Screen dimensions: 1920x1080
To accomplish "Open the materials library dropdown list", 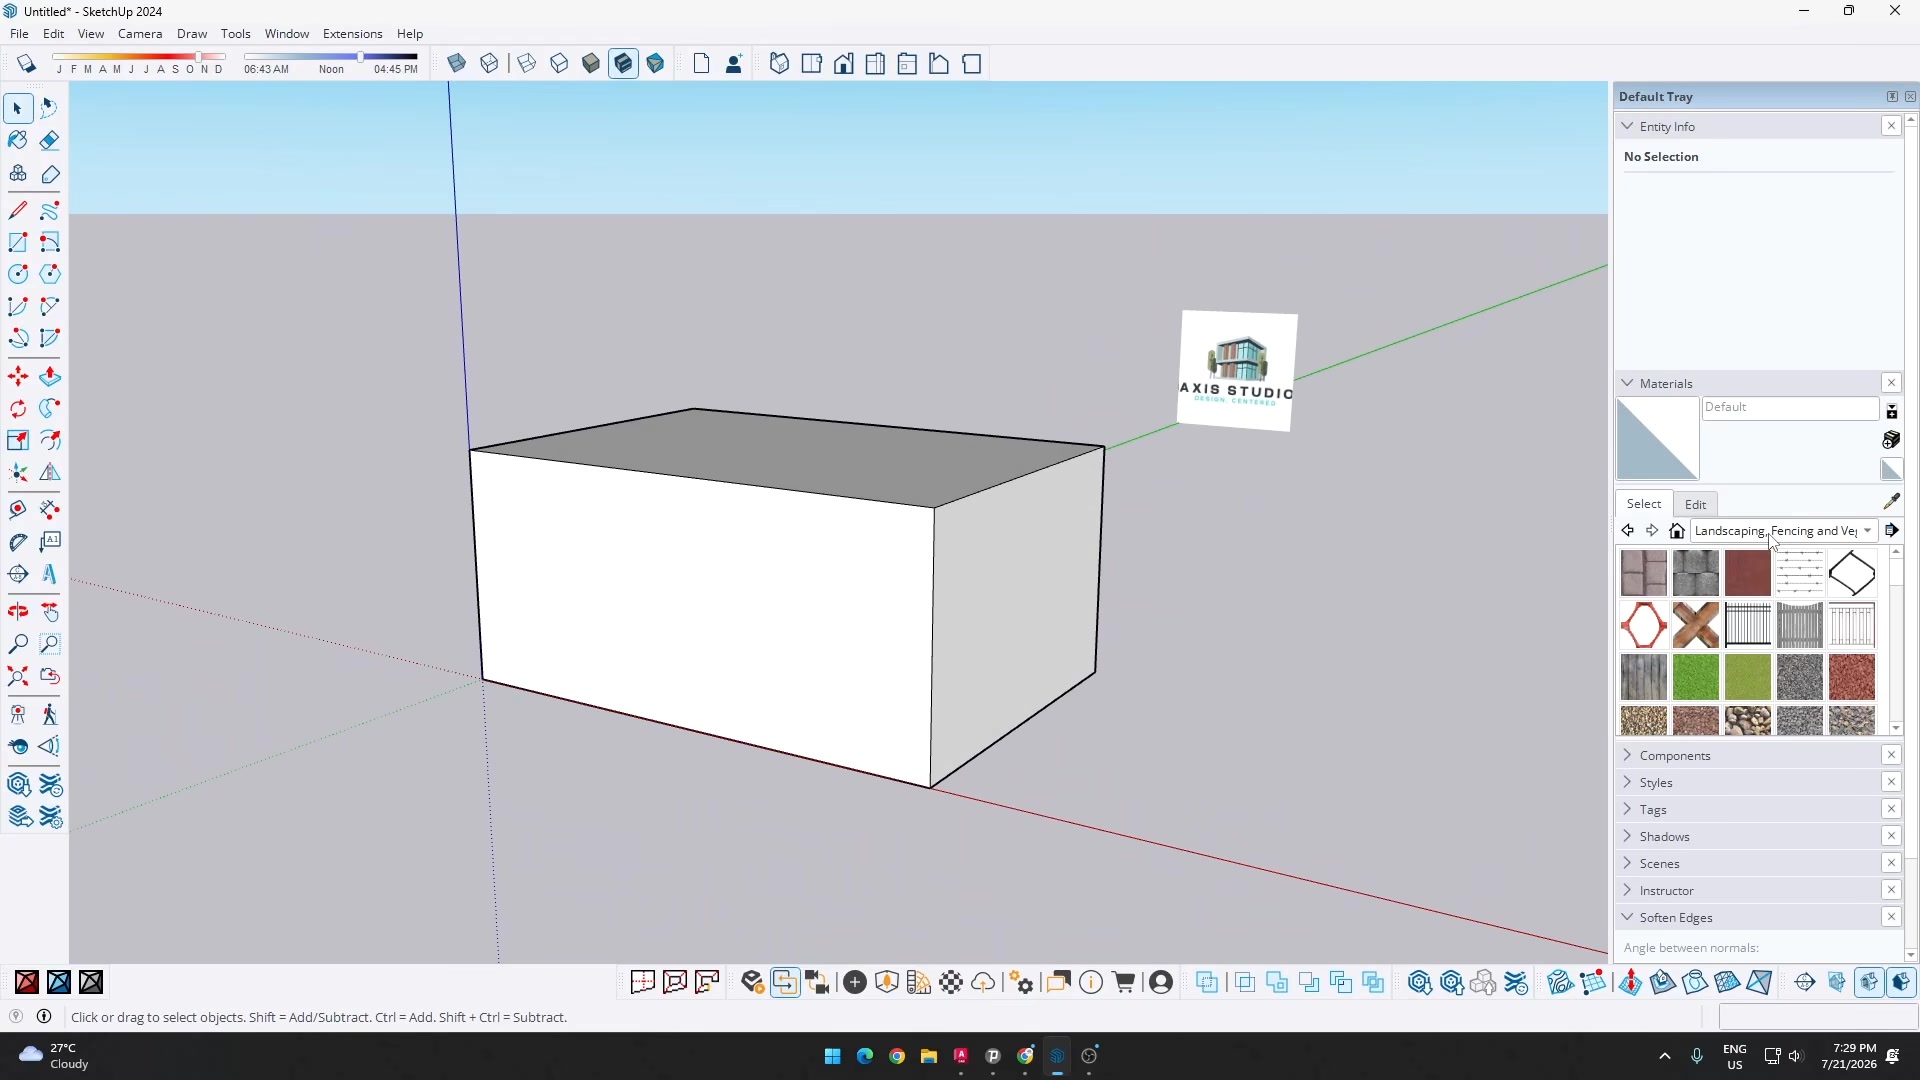I will [x=1869, y=531].
